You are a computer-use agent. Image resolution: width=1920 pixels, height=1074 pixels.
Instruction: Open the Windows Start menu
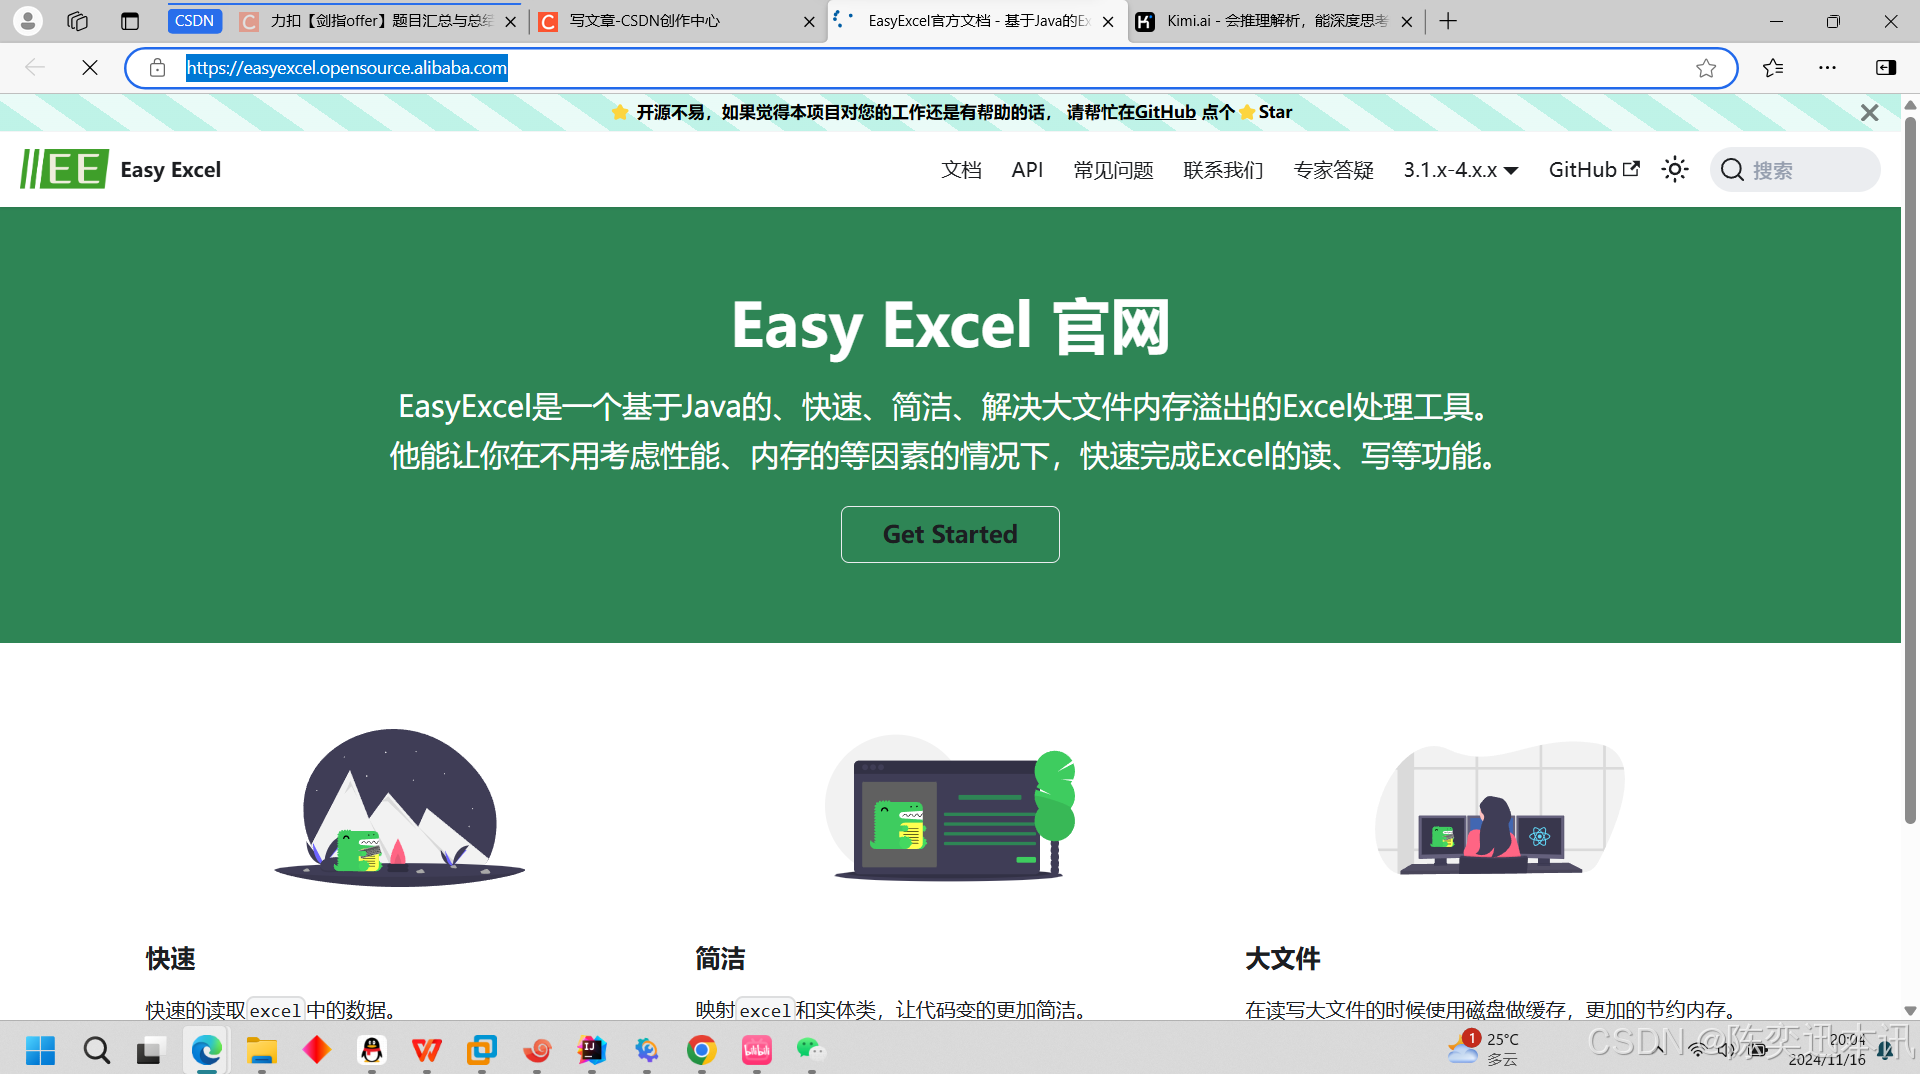click(40, 1050)
